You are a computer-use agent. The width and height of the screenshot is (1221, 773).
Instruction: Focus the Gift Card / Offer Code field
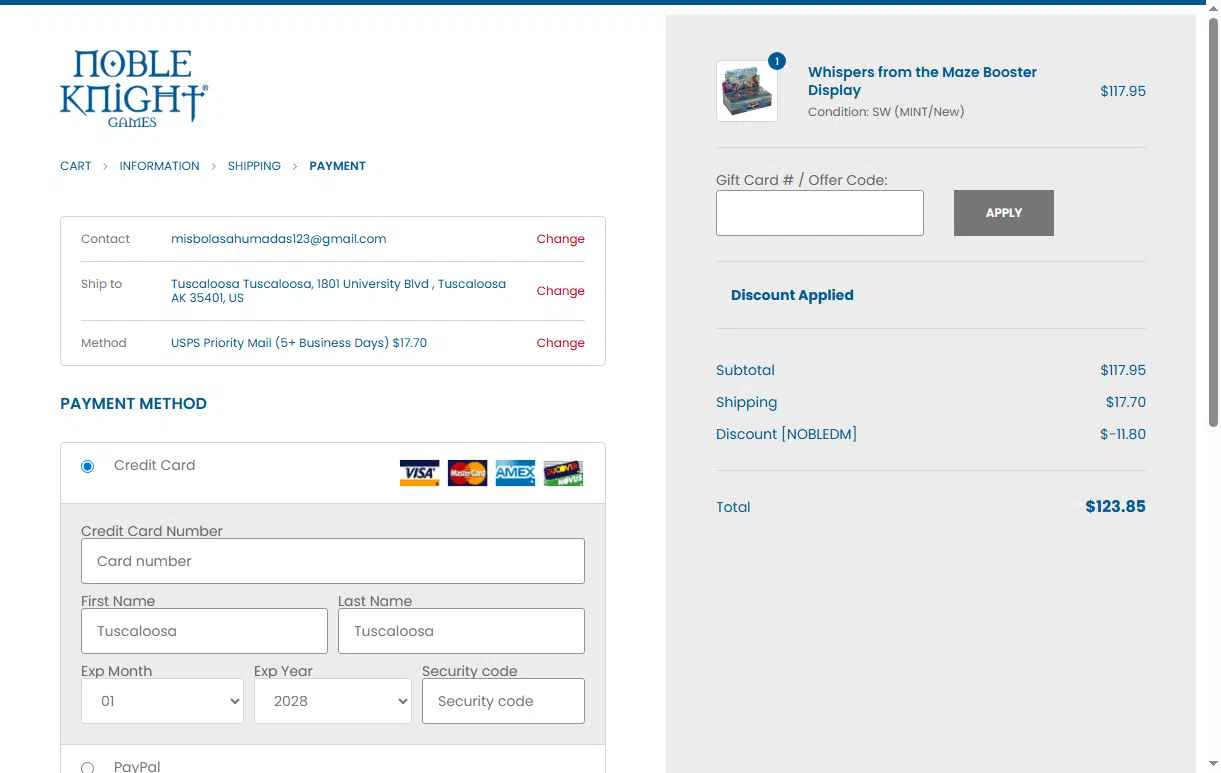coord(820,213)
